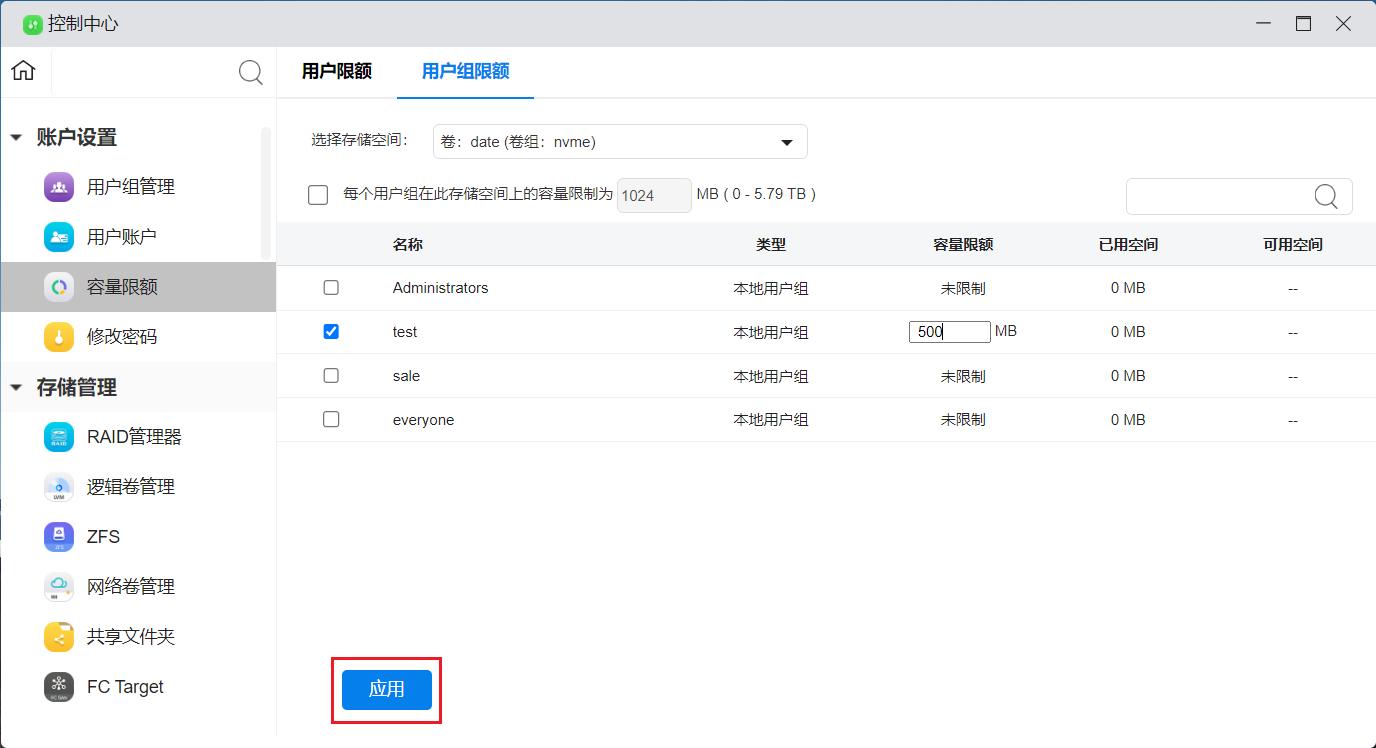The height and width of the screenshot is (748, 1376).
Task: Open 网络卷管理 settings
Action: (x=130, y=586)
